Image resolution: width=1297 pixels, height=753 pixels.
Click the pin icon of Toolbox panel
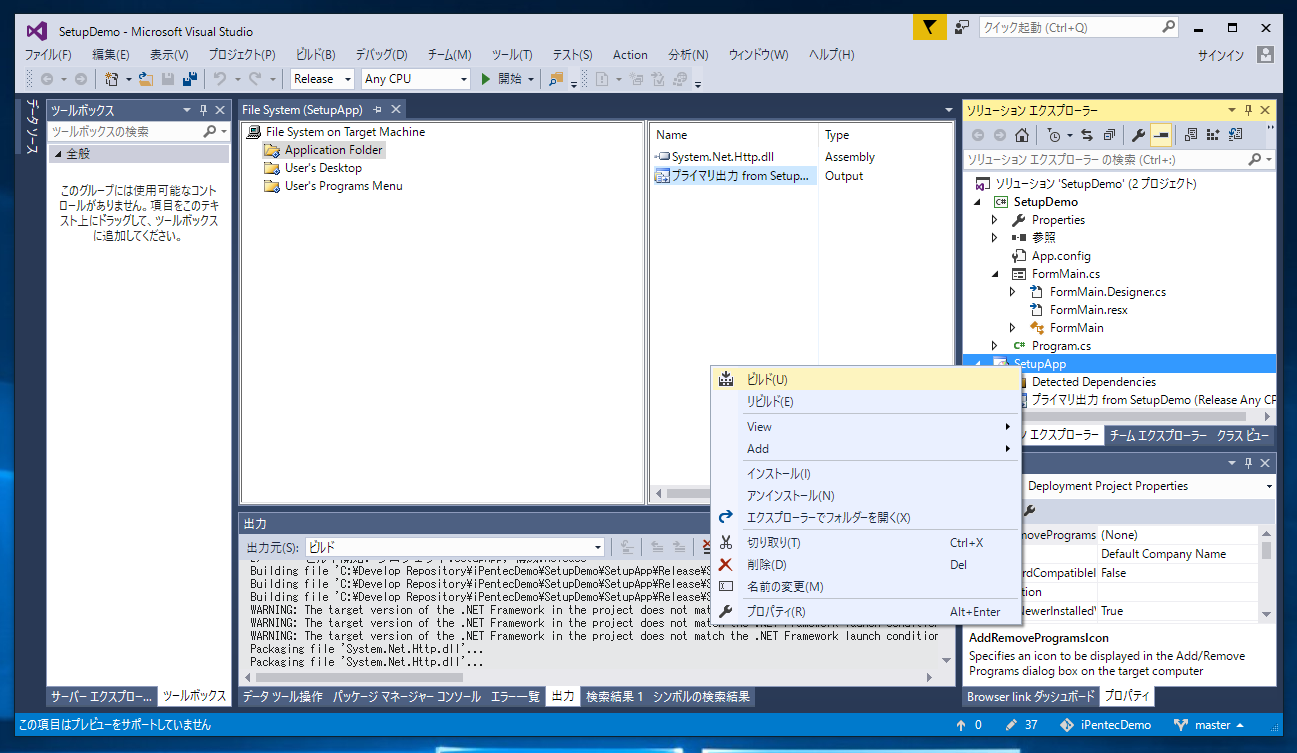pyautogui.click(x=203, y=110)
